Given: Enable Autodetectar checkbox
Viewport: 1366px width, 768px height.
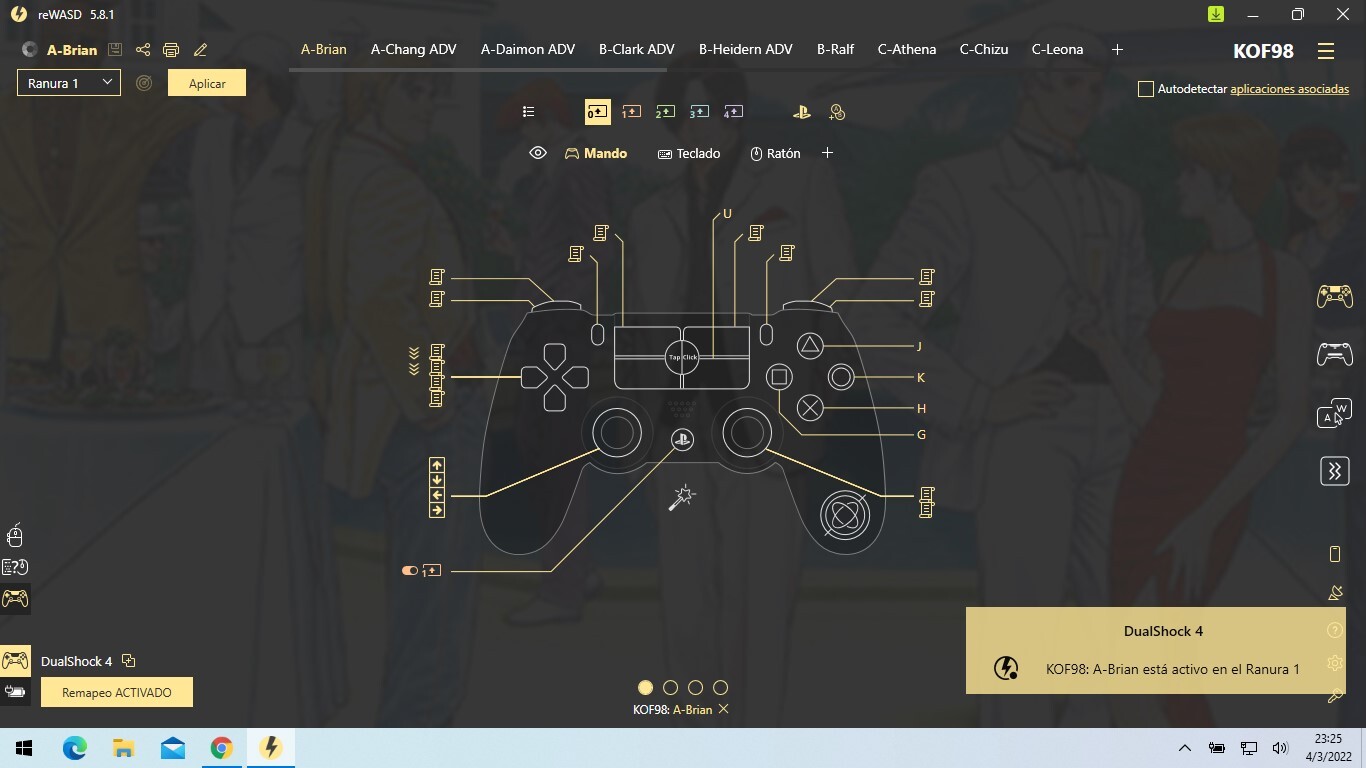Looking at the screenshot, I should pyautogui.click(x=1146, y=89).
